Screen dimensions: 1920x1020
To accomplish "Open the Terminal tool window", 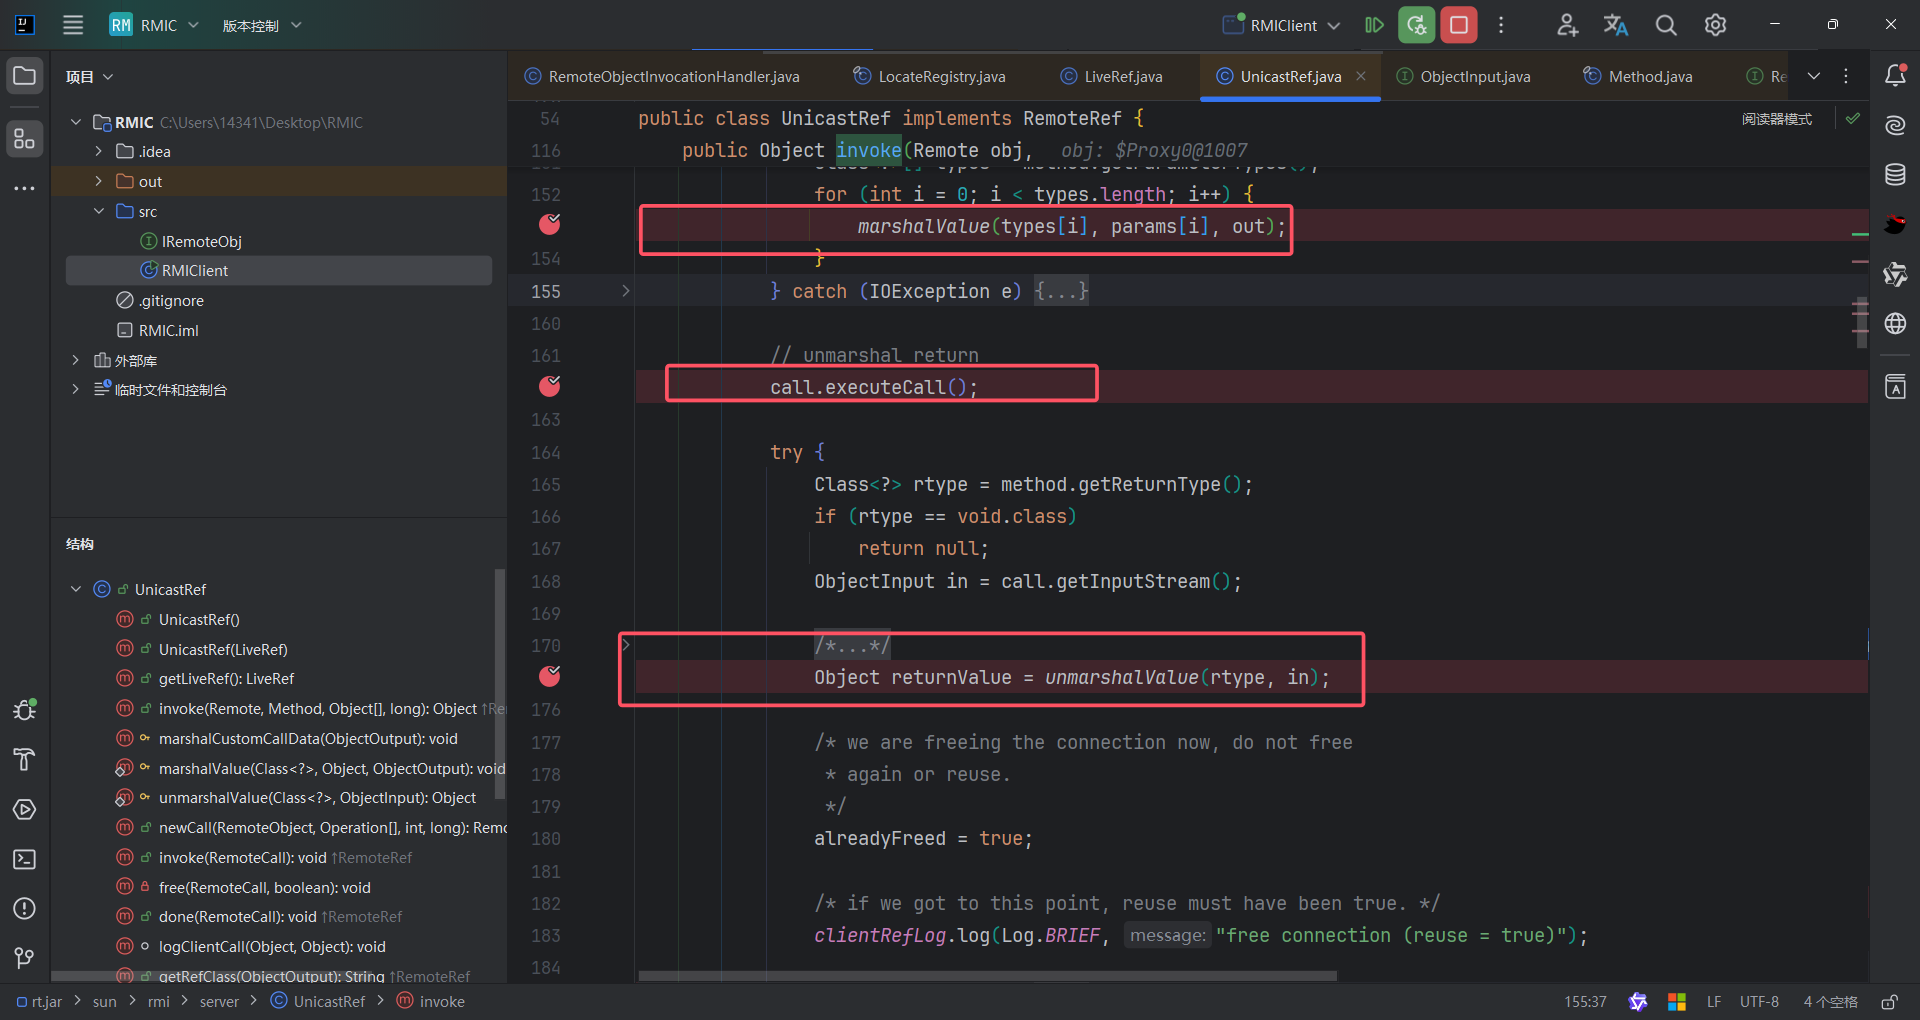I will (25, 859).
